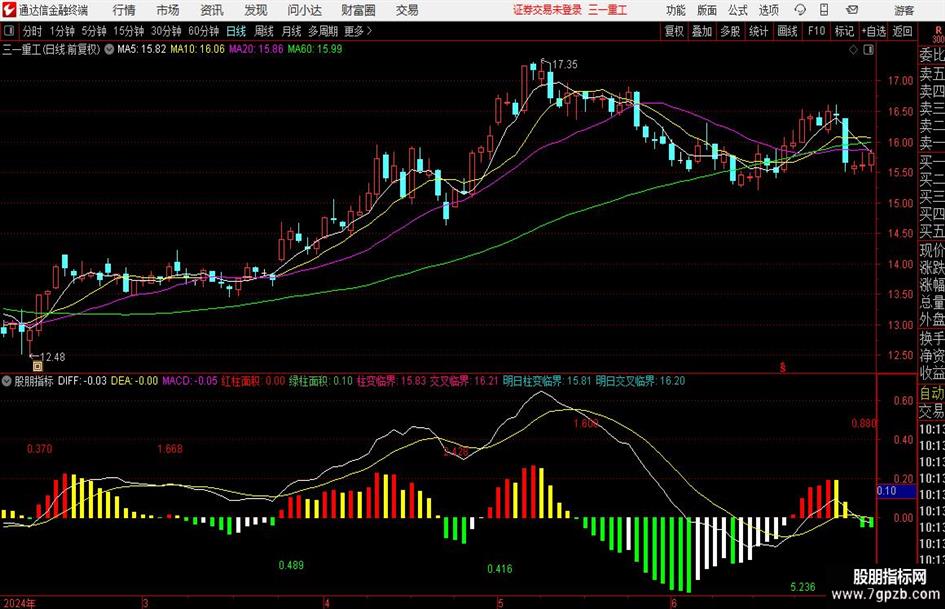Expand the 股朋指标 indicator dropdown arrow

click(x=7, y=381)
